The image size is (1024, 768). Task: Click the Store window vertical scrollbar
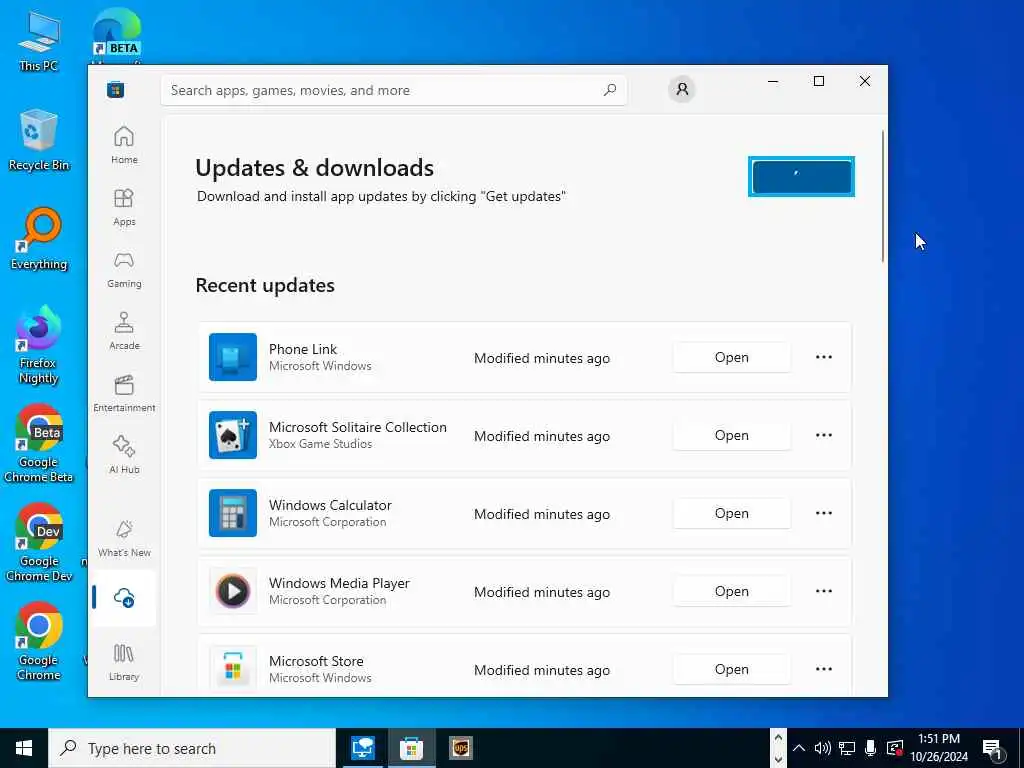coord(883,196)
